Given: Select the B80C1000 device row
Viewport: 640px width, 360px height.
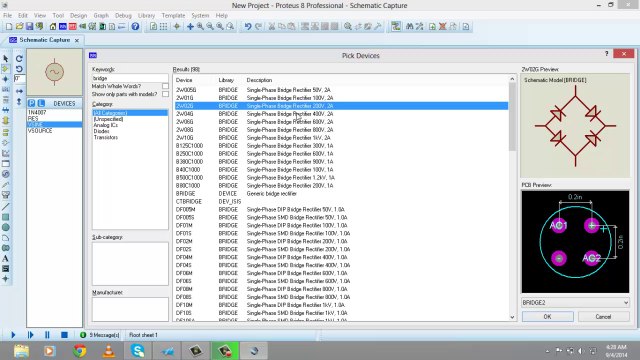Looking at the screenshot, I should coord(342,185).
